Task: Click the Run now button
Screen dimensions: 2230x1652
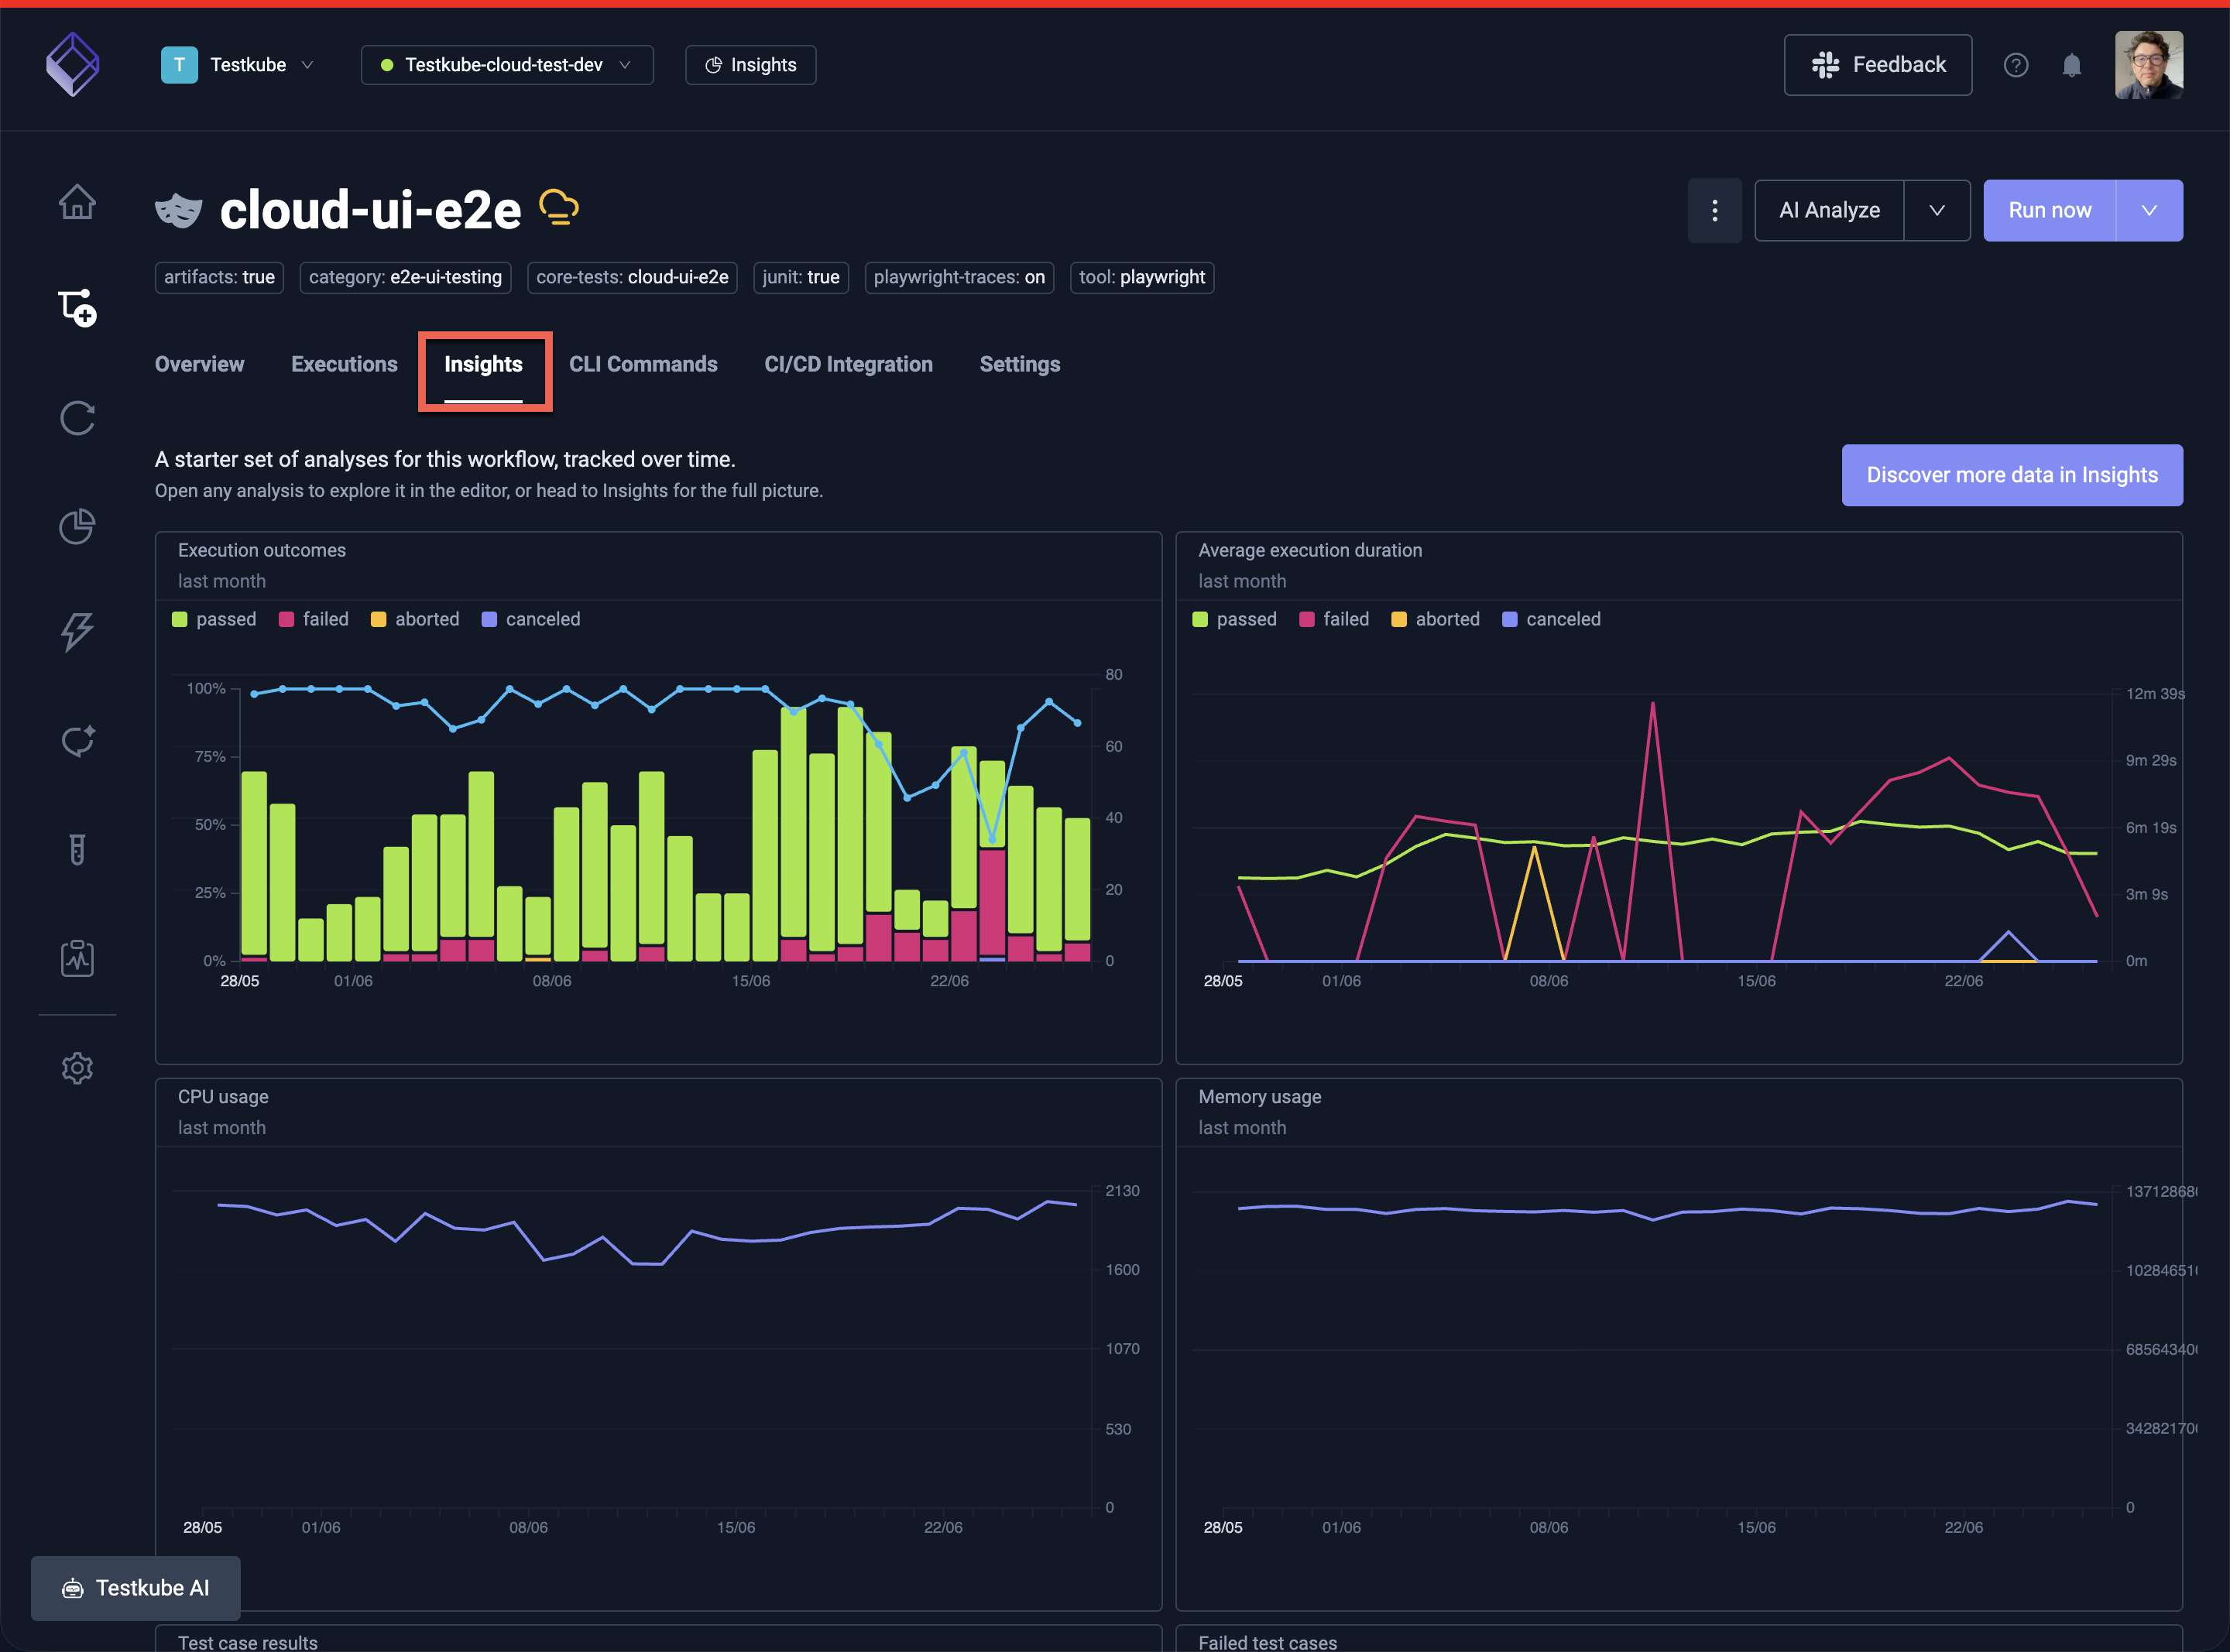Action: pos(2049,210)
